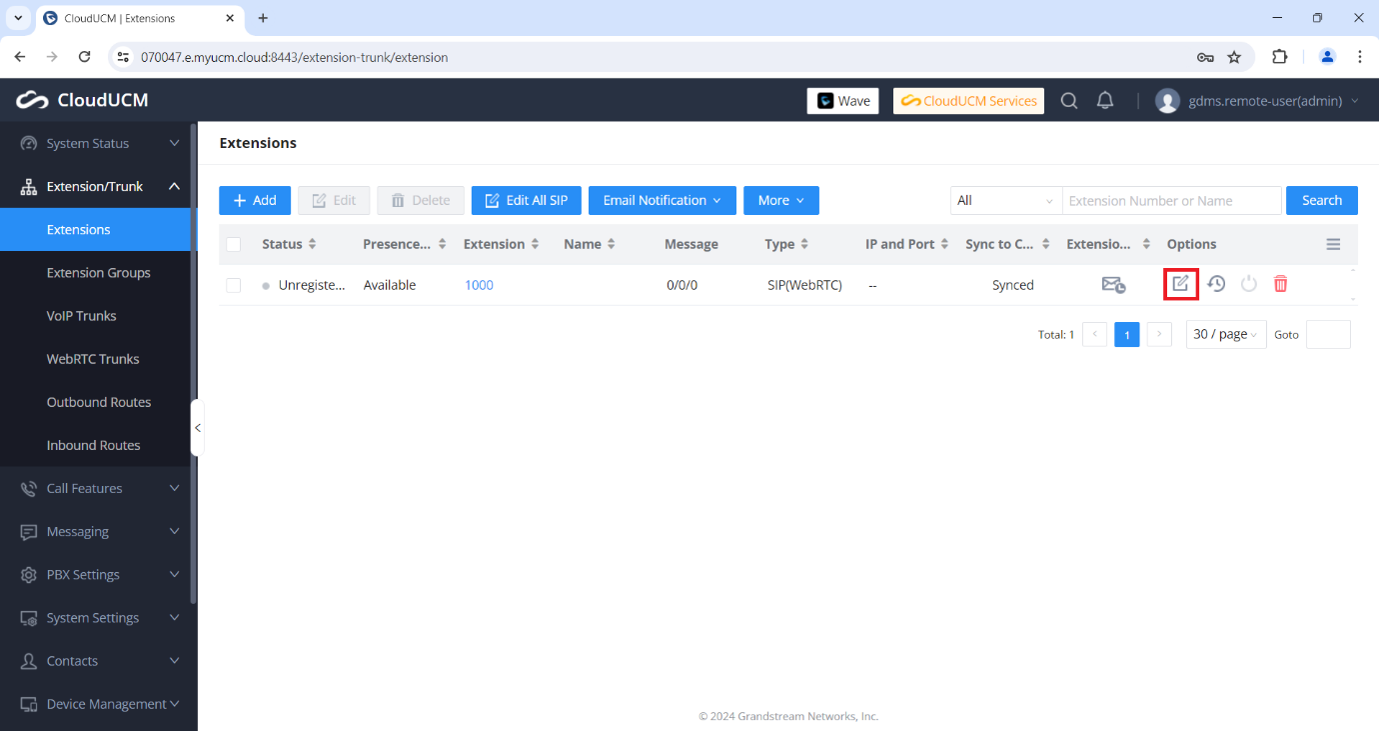Click the reset history icon in Options column
1384x736 pixels.
[x=1216, y=284]
